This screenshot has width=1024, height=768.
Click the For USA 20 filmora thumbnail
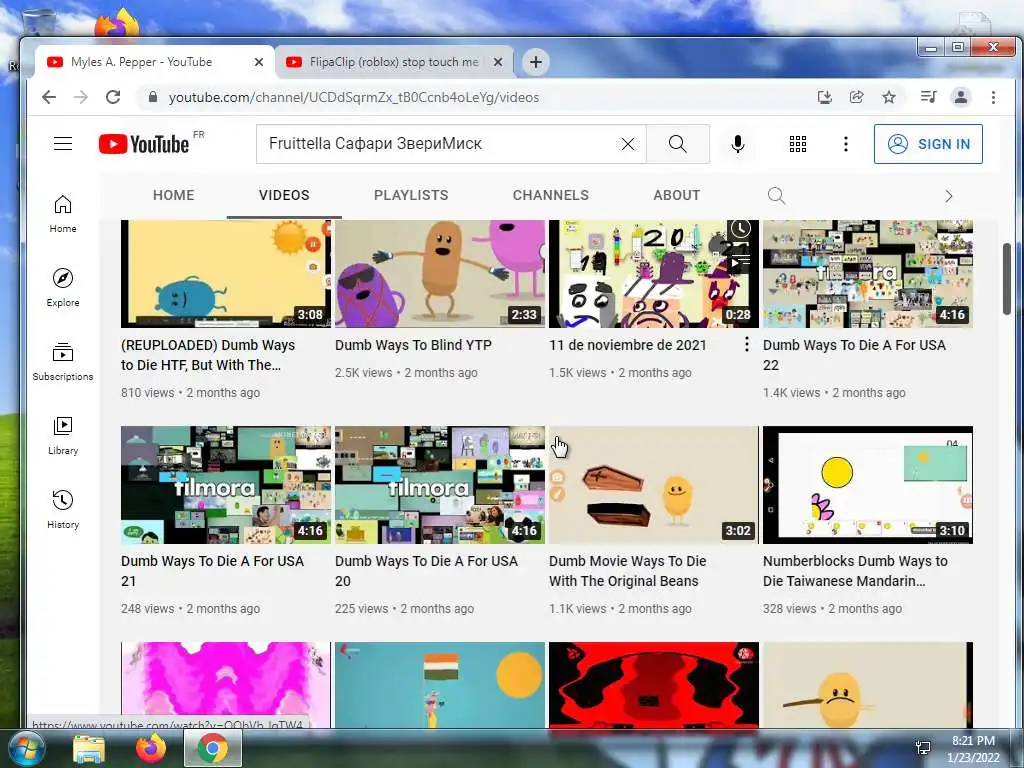pos(440,485)
